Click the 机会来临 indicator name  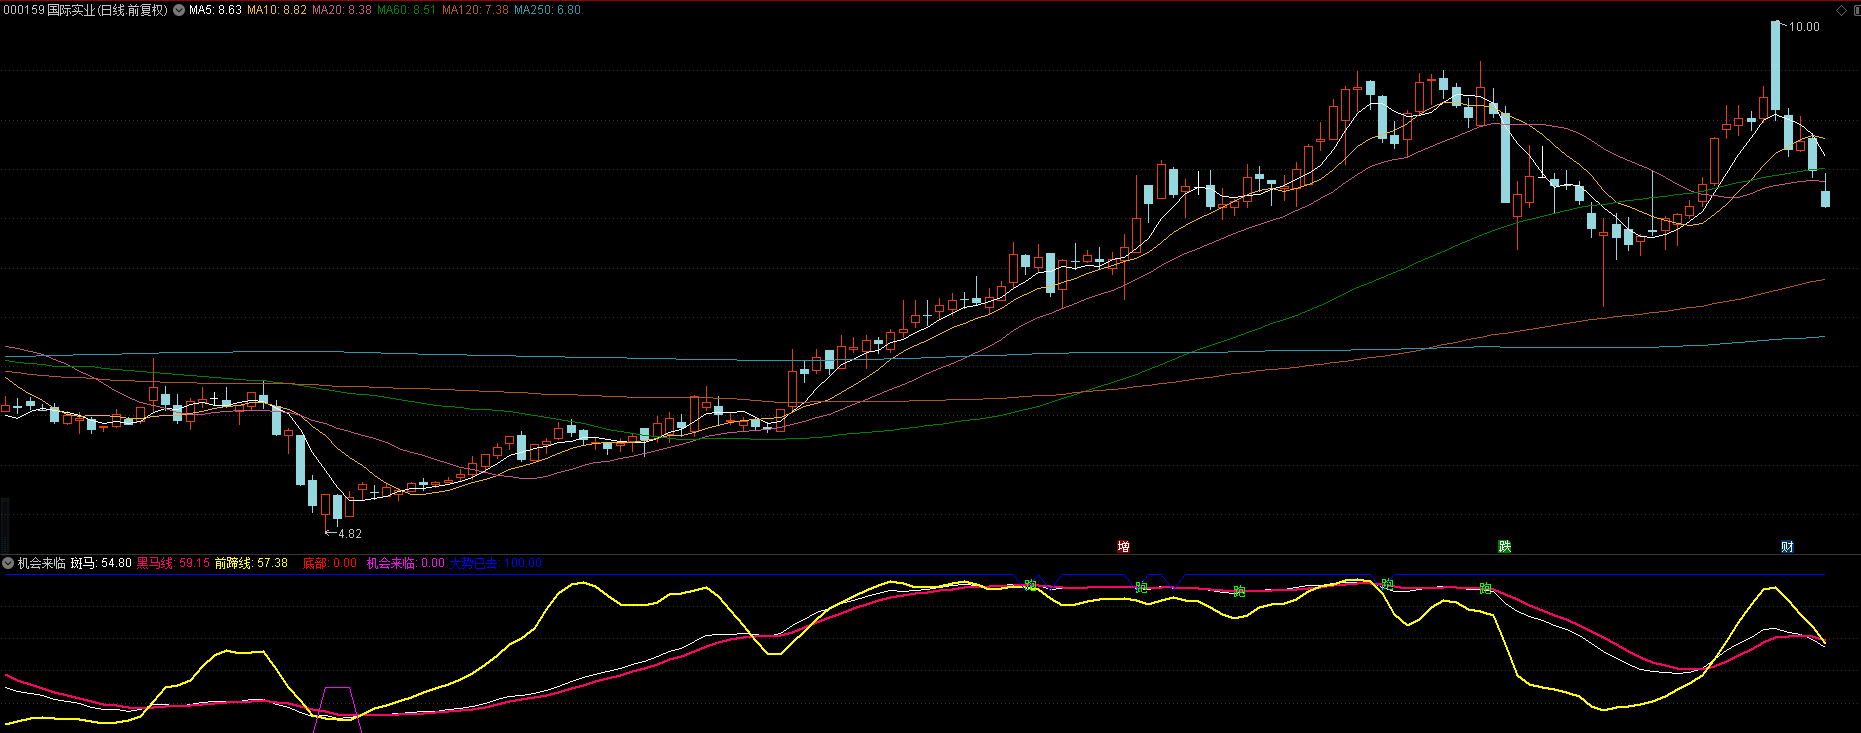click(x=41, y=563)
